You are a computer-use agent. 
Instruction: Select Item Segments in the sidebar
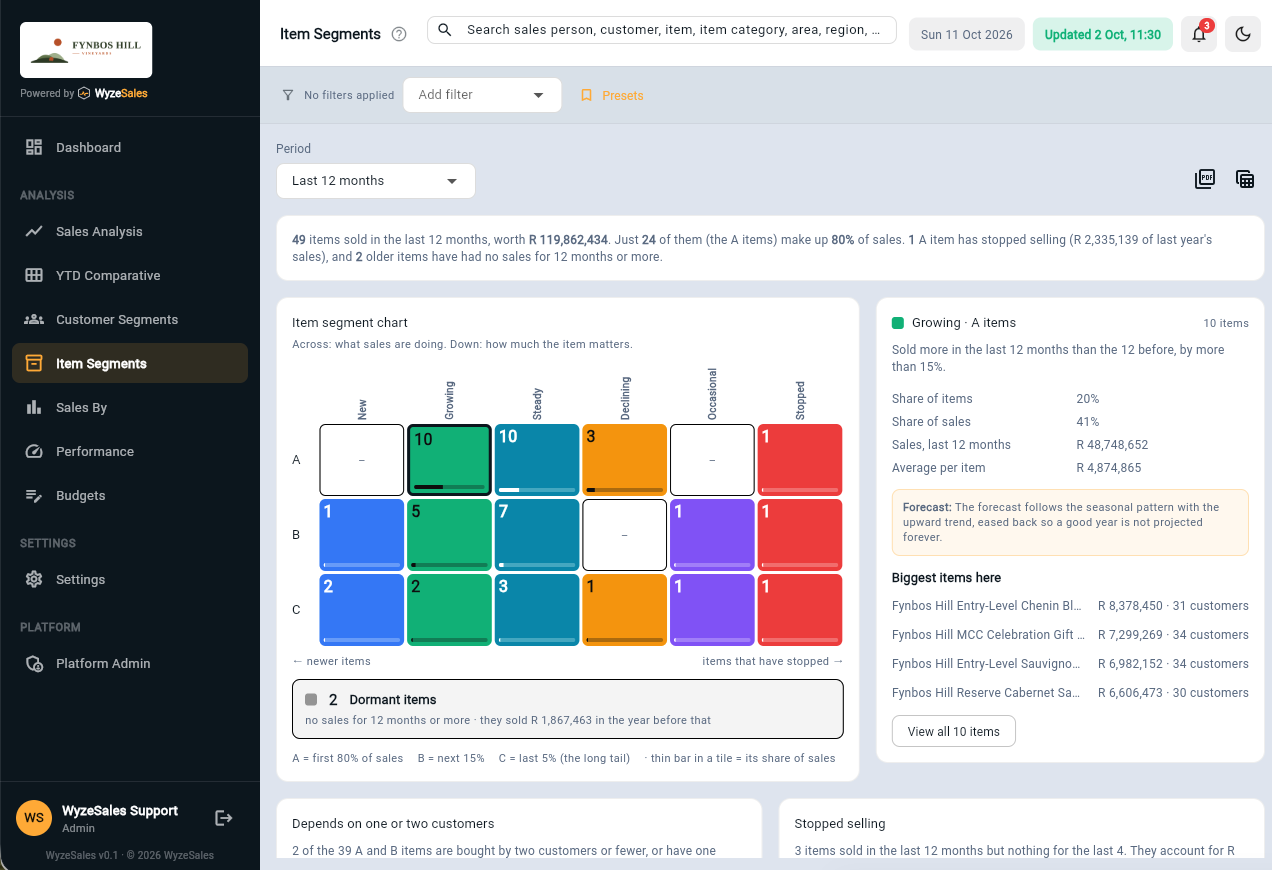(x=130, y=363)
